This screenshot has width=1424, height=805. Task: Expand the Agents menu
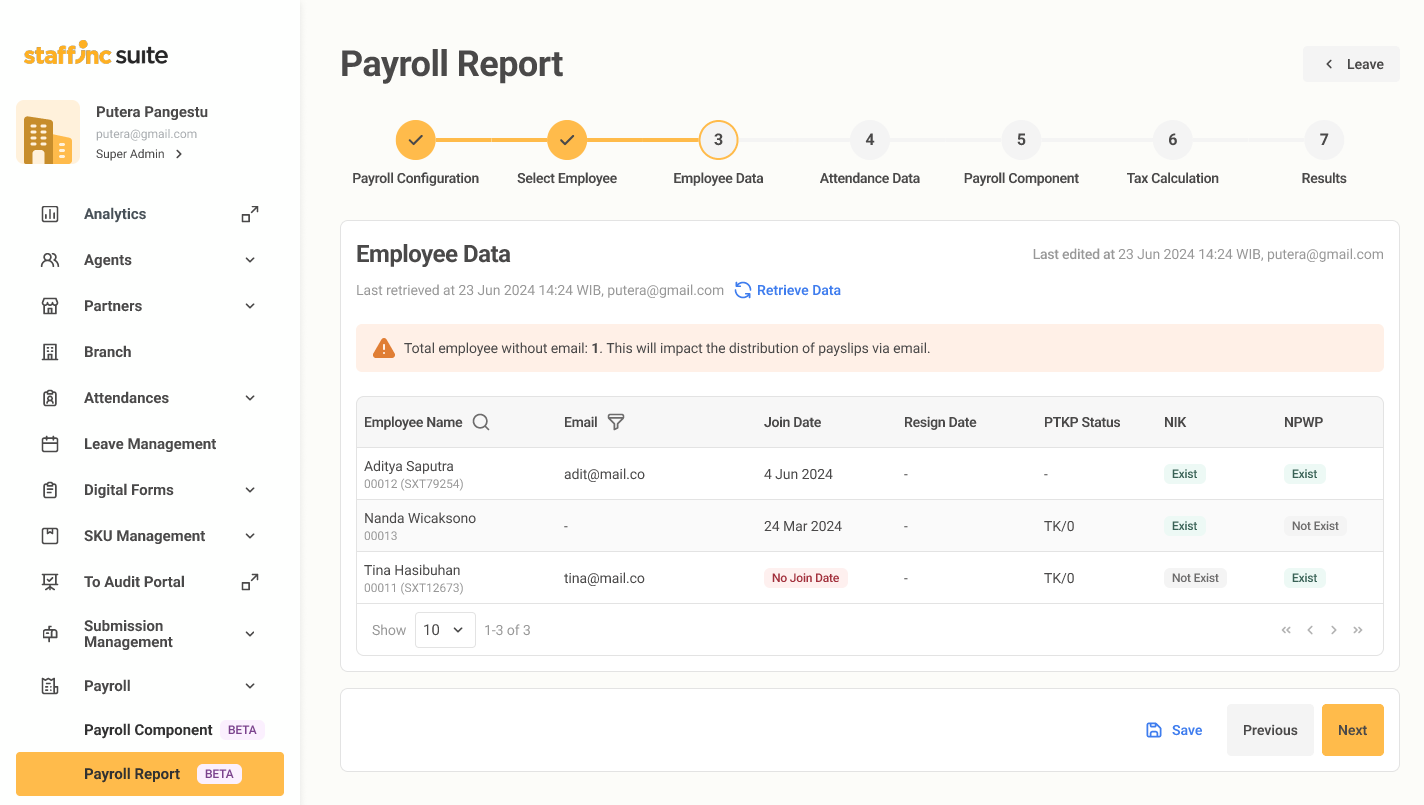[x=250, y=260]
